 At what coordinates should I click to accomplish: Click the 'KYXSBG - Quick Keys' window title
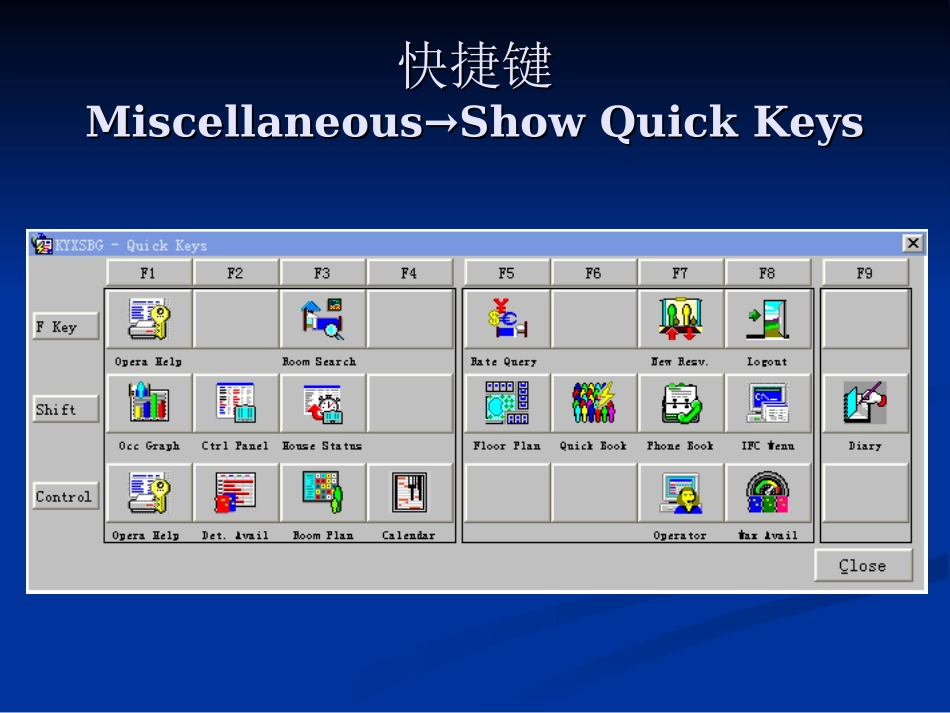[131, 245]
